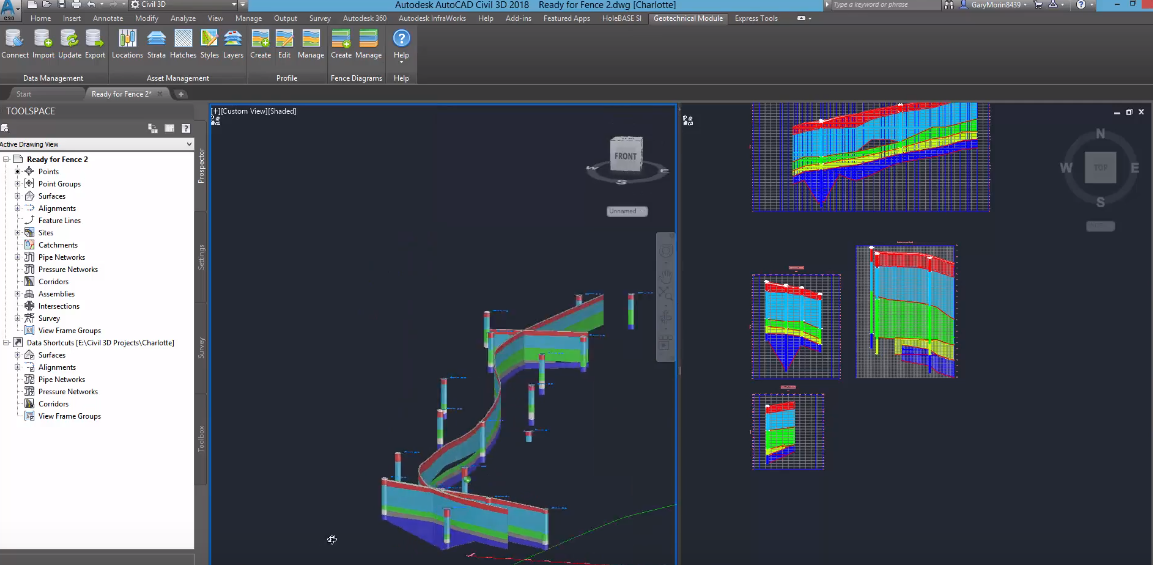This screenshot has width=1153, height=565.
Task: Open the Locations asset tool
Action: [127, 40]
